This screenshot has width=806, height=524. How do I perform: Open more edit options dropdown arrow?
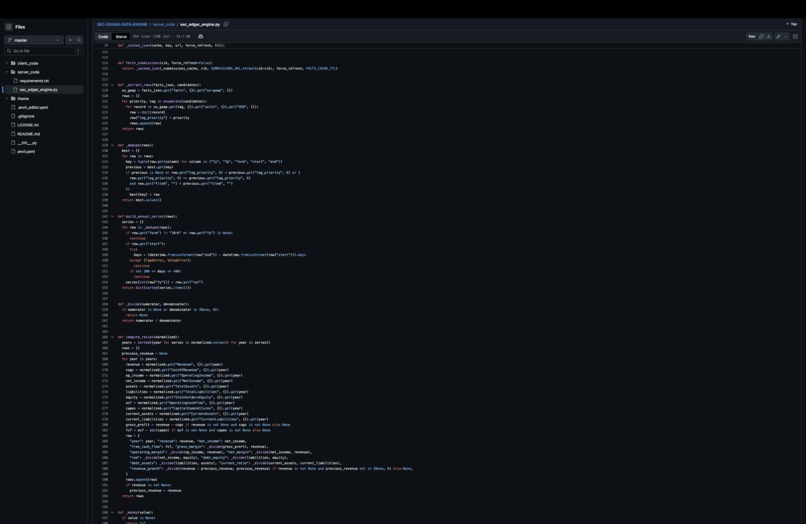coord(785,37)
